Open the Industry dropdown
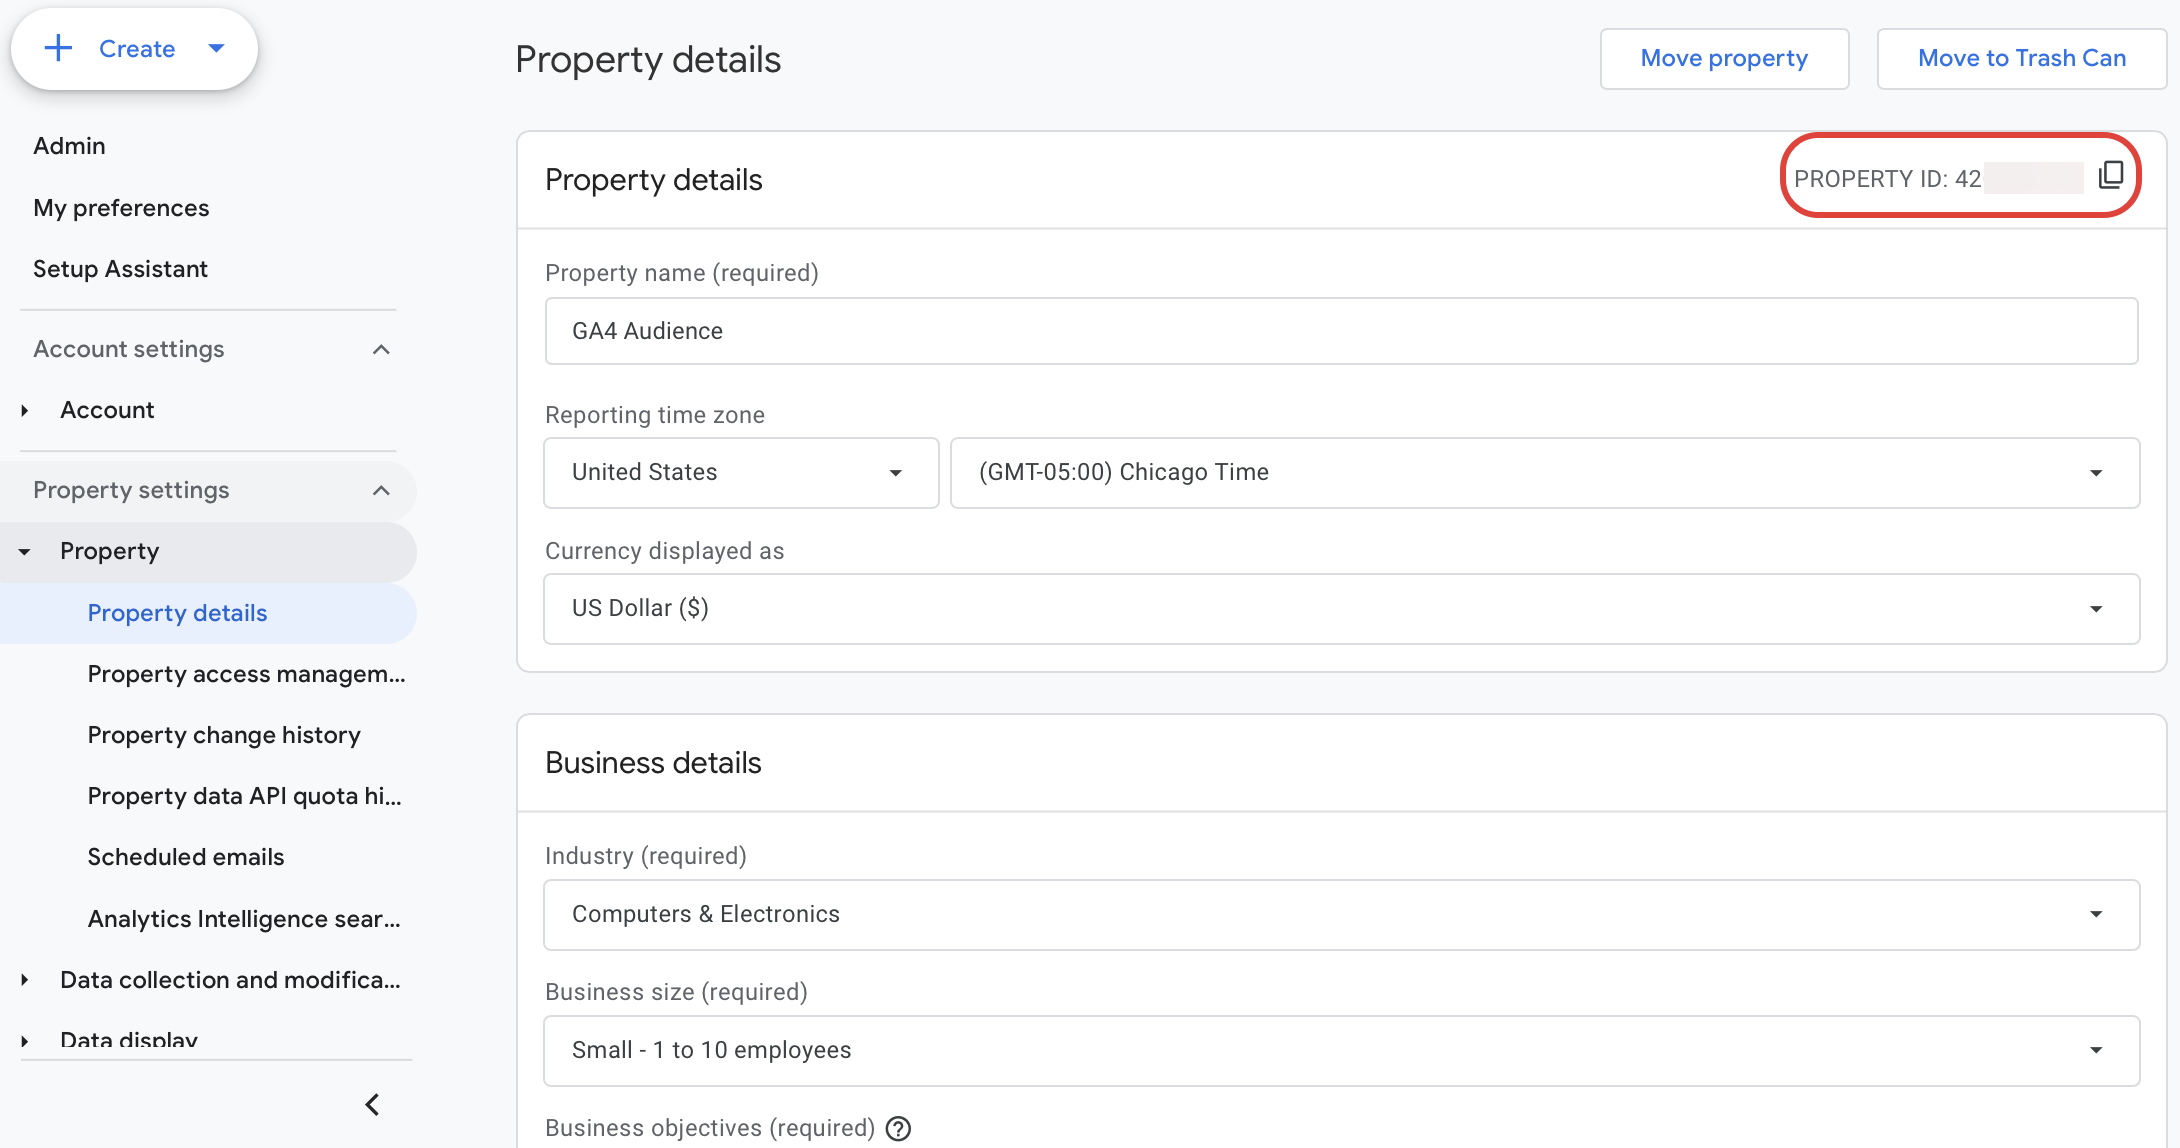Image resolution: width=2180 pixels, height=1148 pixels. pos(2097,914)
